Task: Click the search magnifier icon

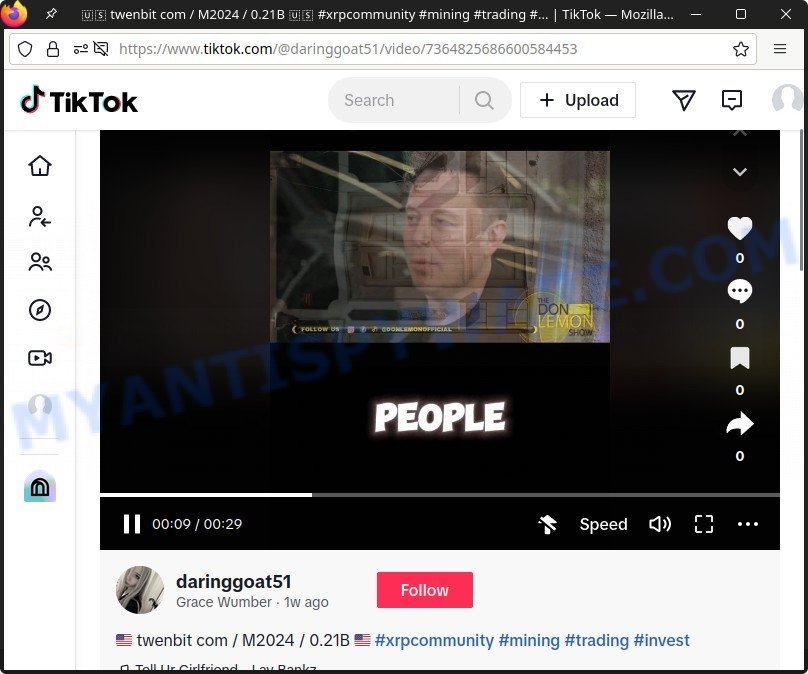Action: coord(484,100)
